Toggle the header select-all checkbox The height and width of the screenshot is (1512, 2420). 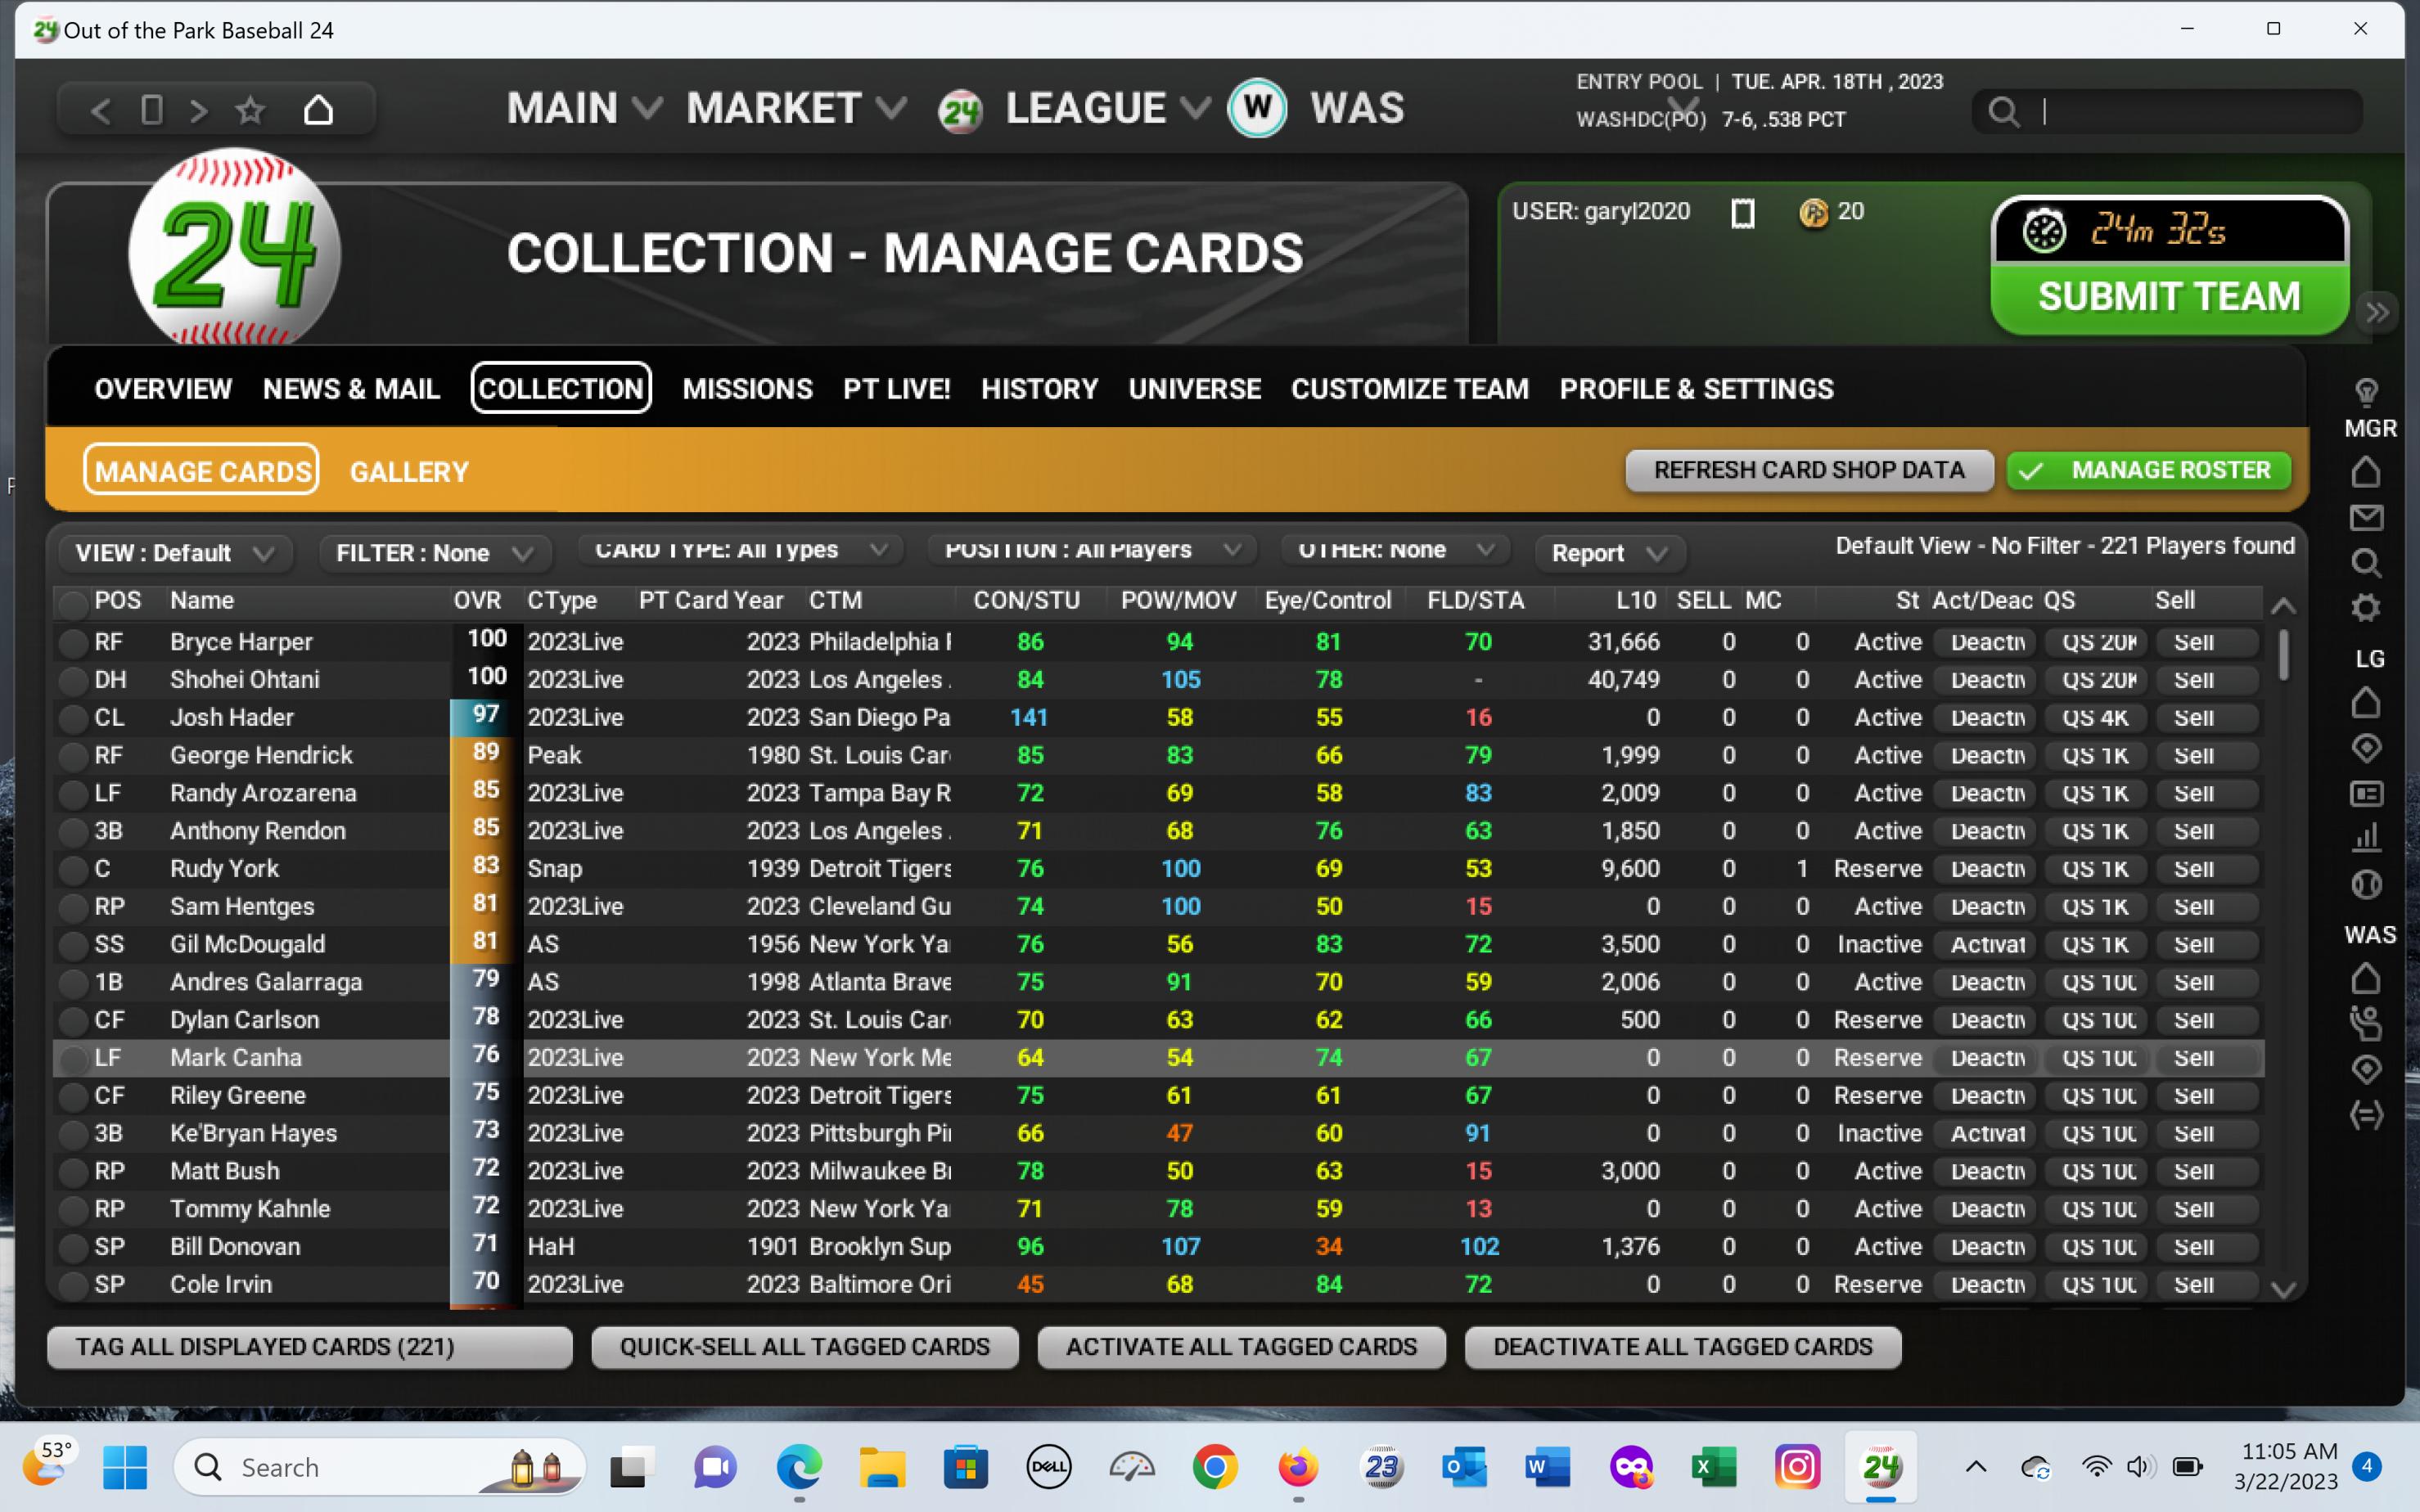click(x=72, y=603)
